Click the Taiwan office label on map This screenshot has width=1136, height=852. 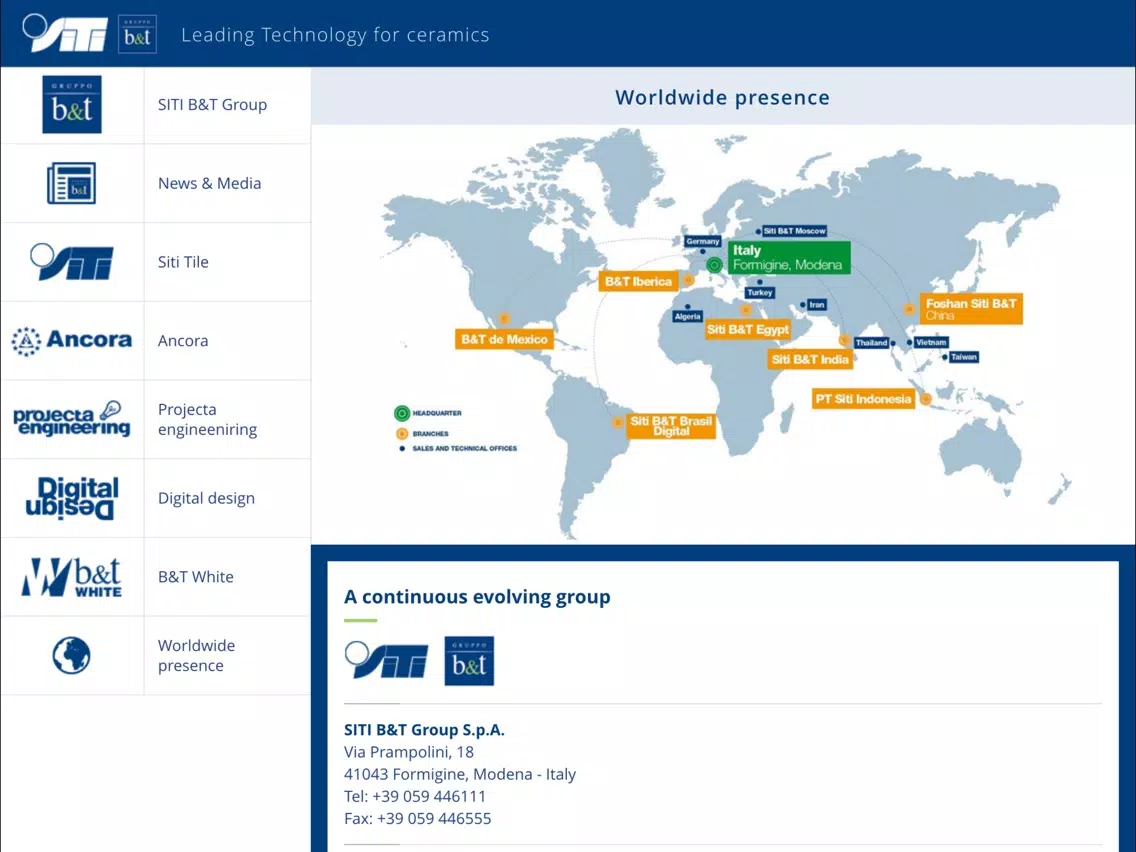coord(964,356)
